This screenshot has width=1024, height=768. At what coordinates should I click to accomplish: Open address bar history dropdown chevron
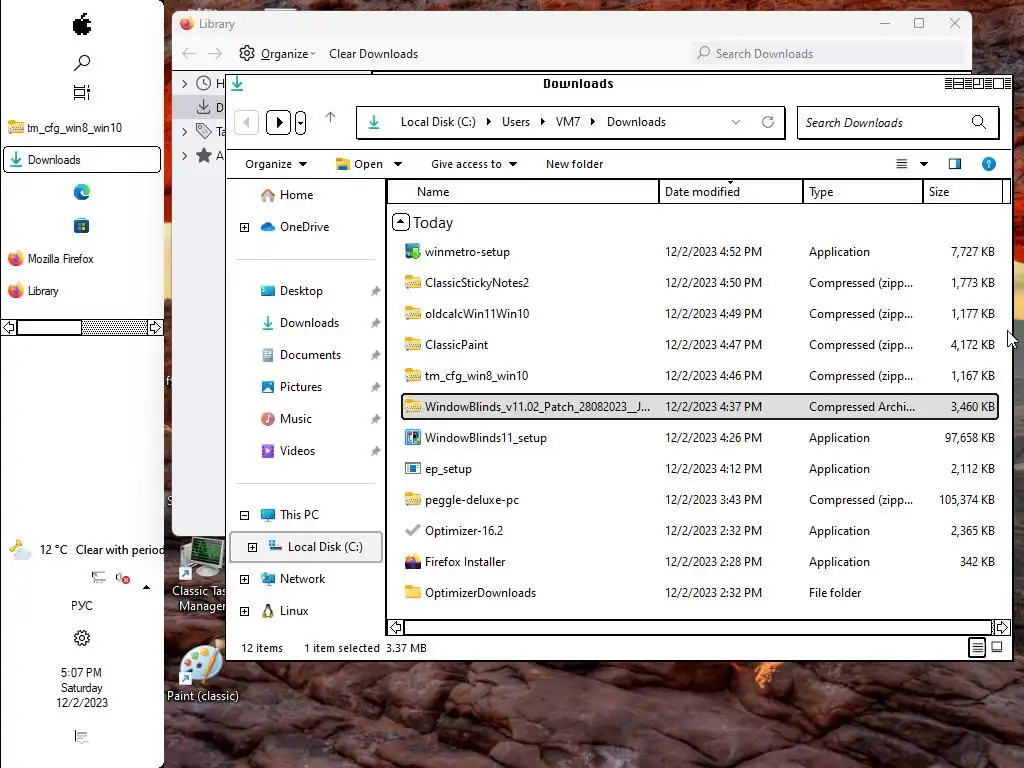pos(736,122)
